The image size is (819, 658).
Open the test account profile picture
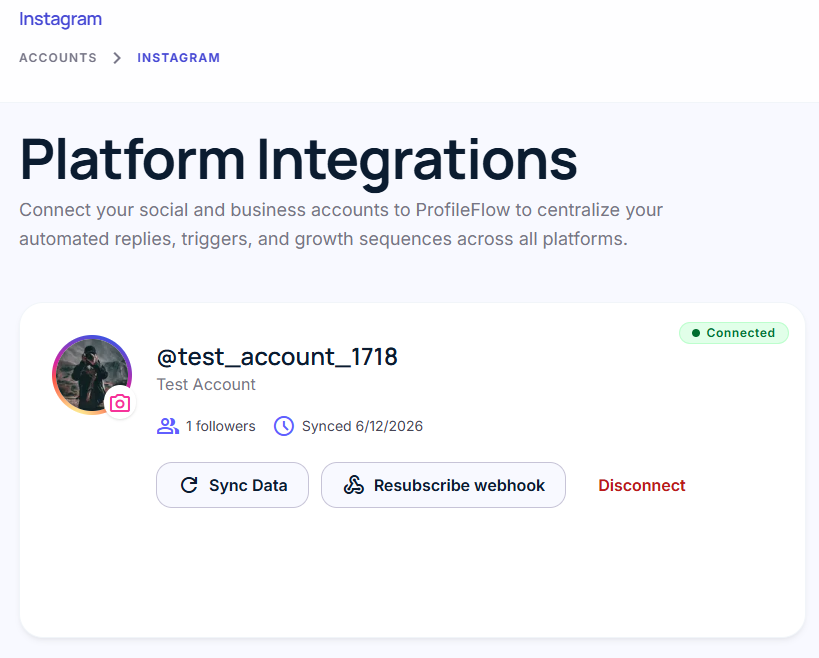coord(92,375)
